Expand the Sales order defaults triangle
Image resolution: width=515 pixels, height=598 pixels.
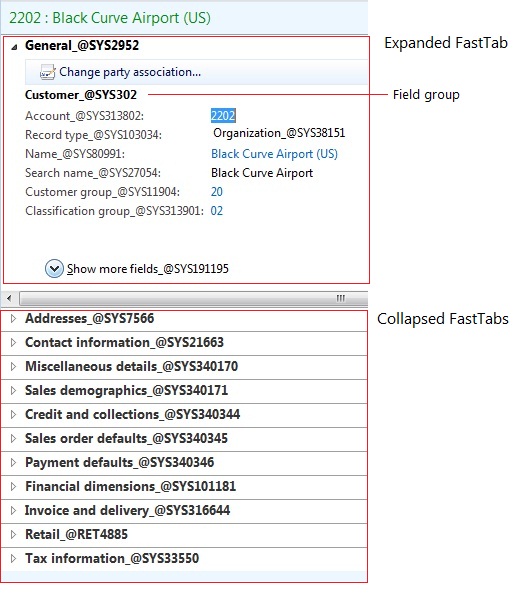pyautogui.click(x=13, y=439)
